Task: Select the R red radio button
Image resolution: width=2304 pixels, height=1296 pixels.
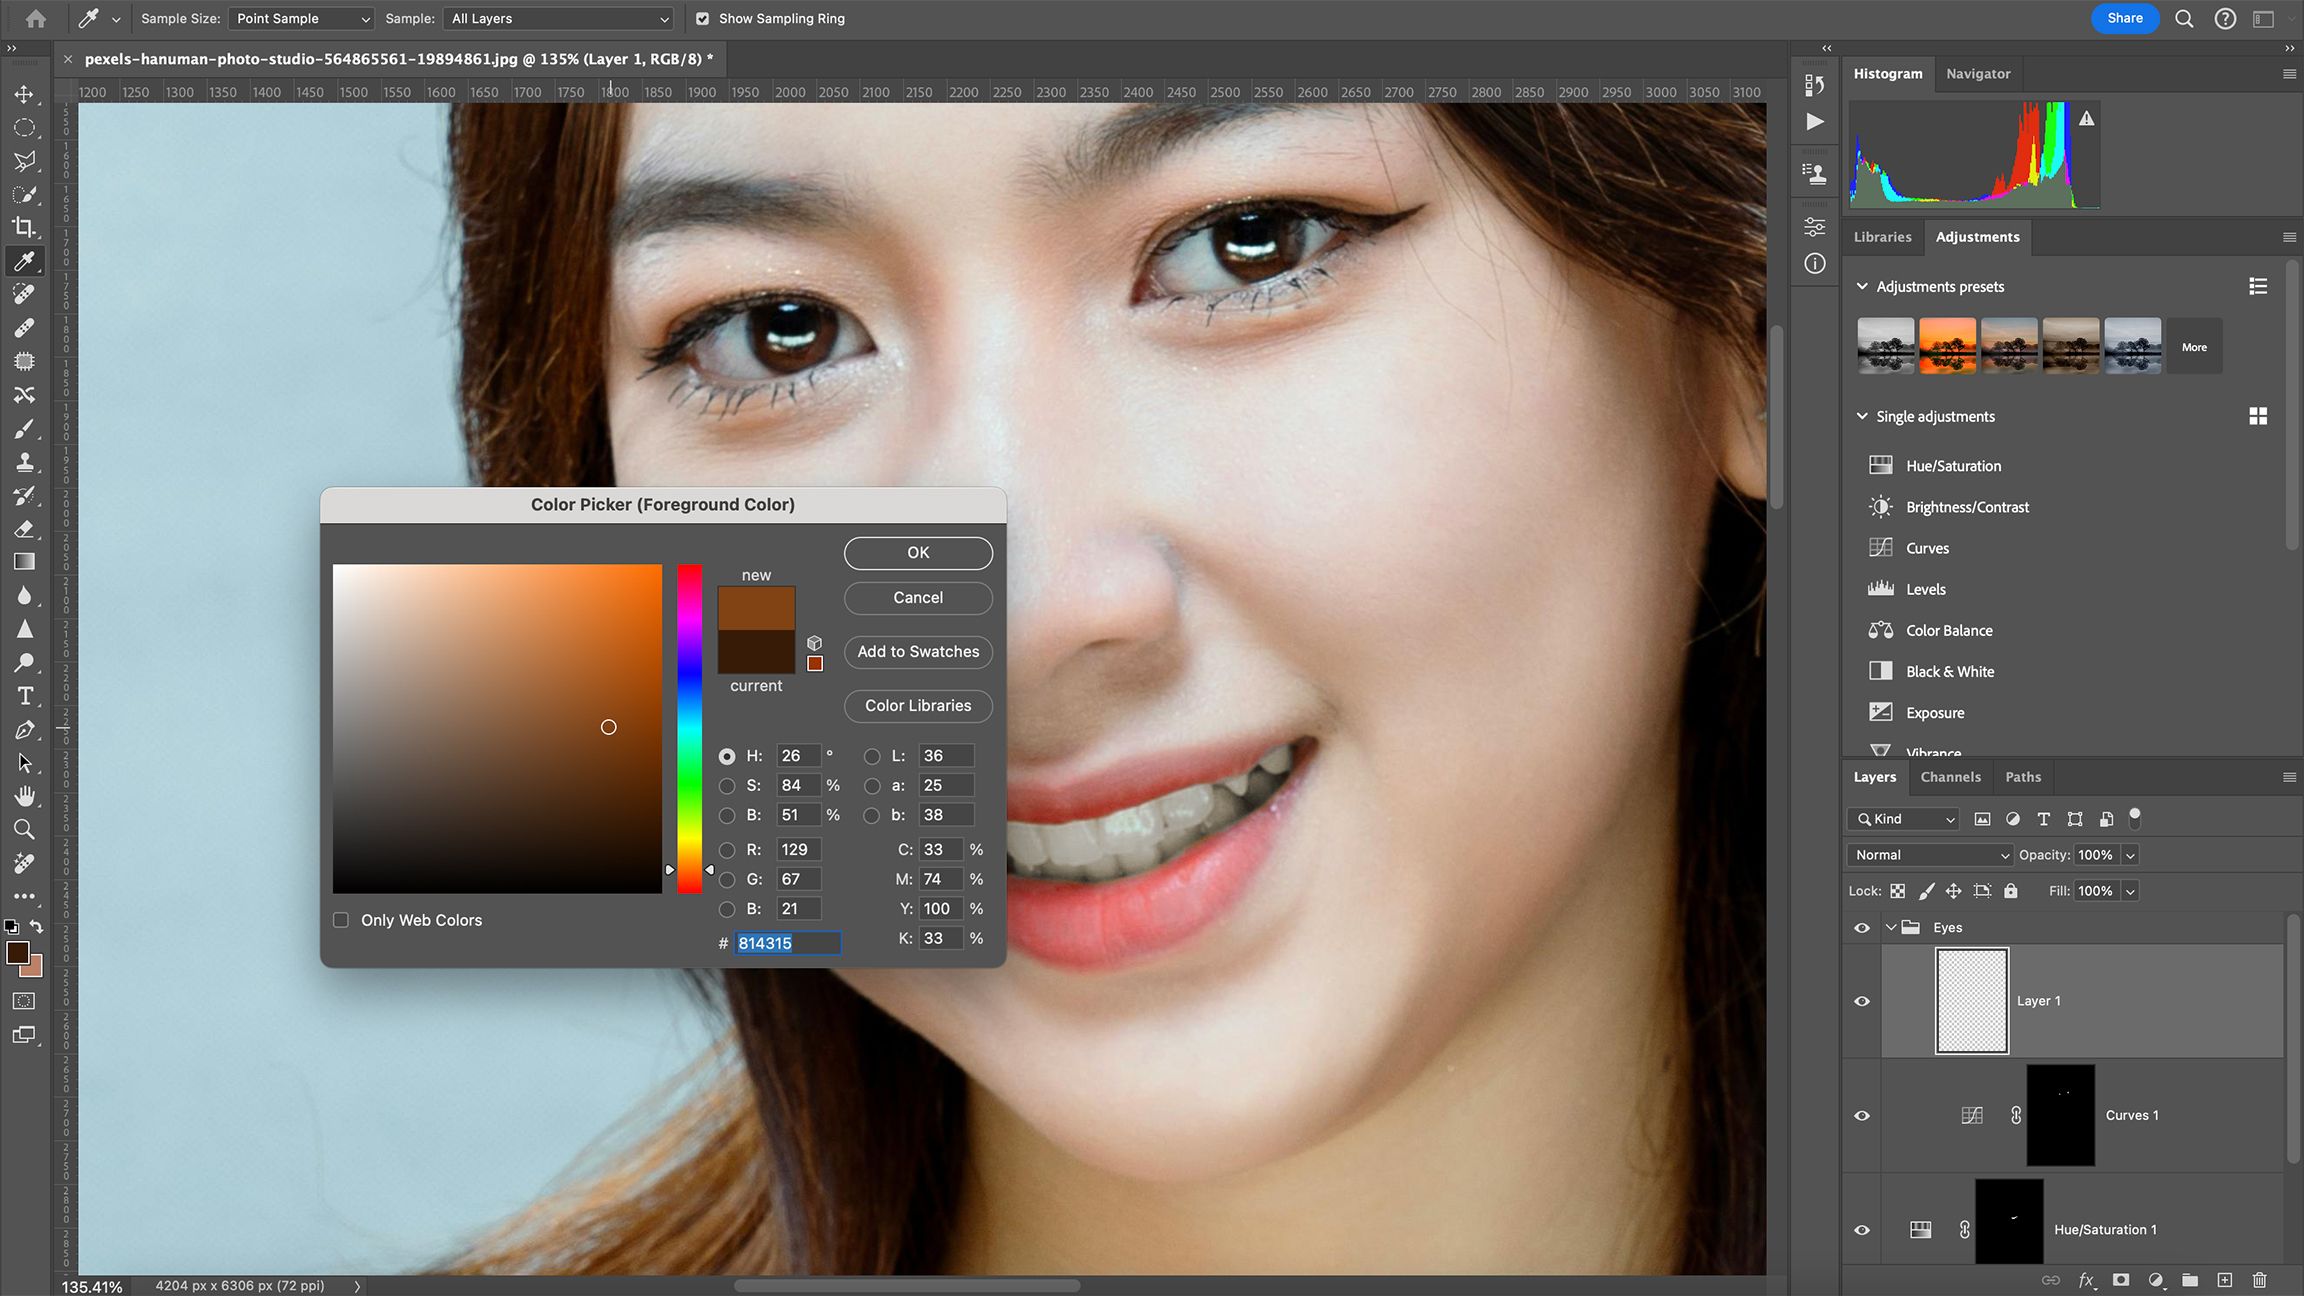Action: tap(727, 850)
